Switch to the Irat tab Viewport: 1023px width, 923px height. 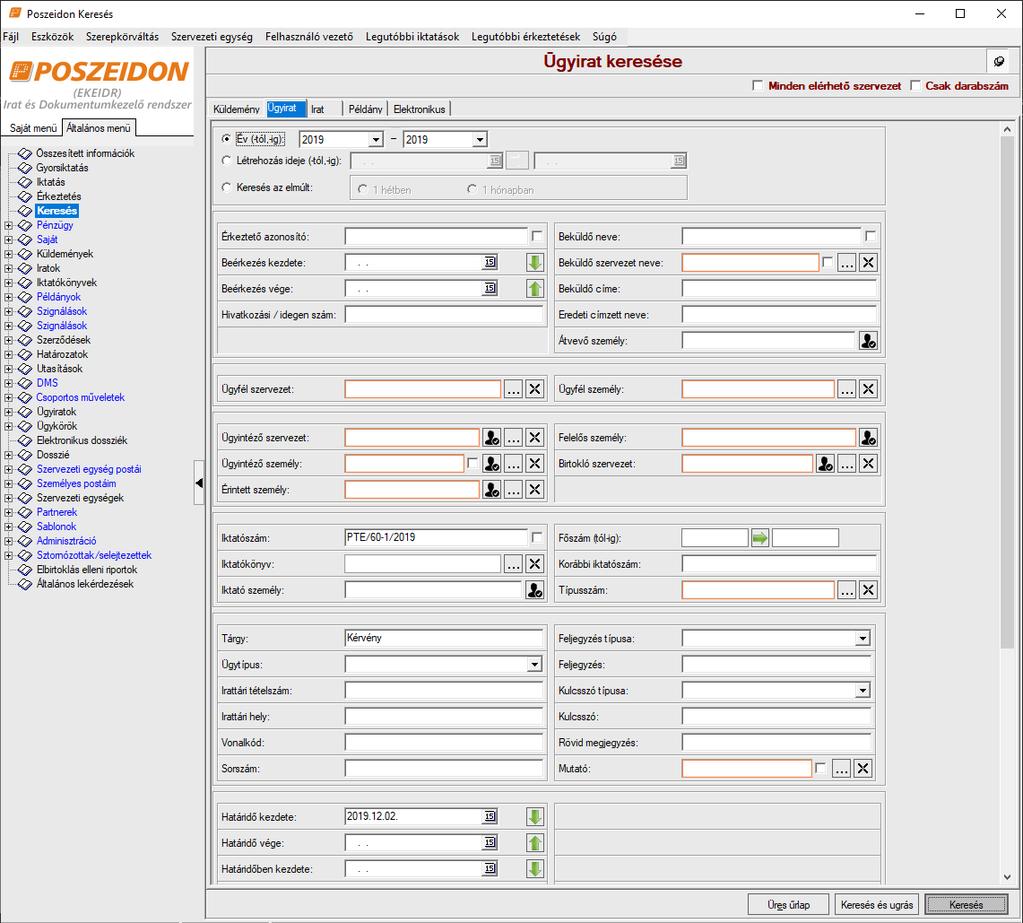(318, 109)
